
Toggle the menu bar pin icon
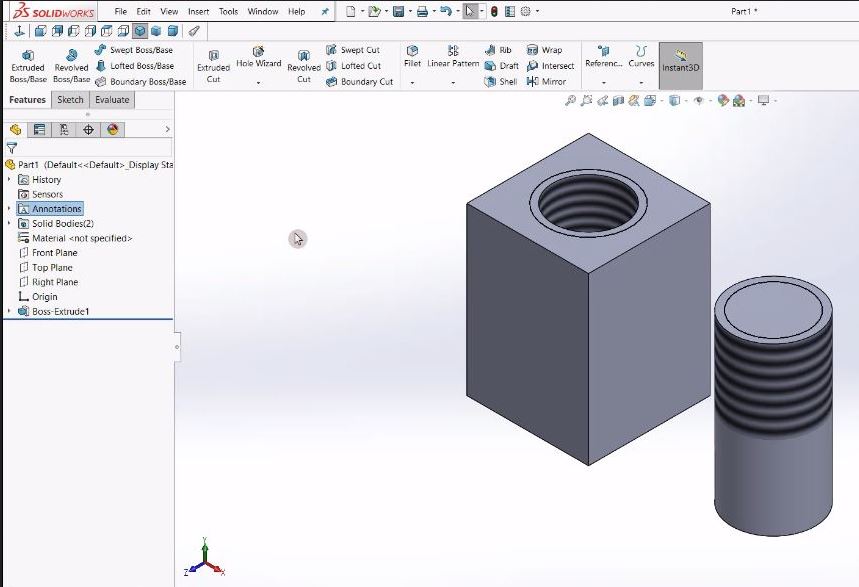click(x=325, y=12)
